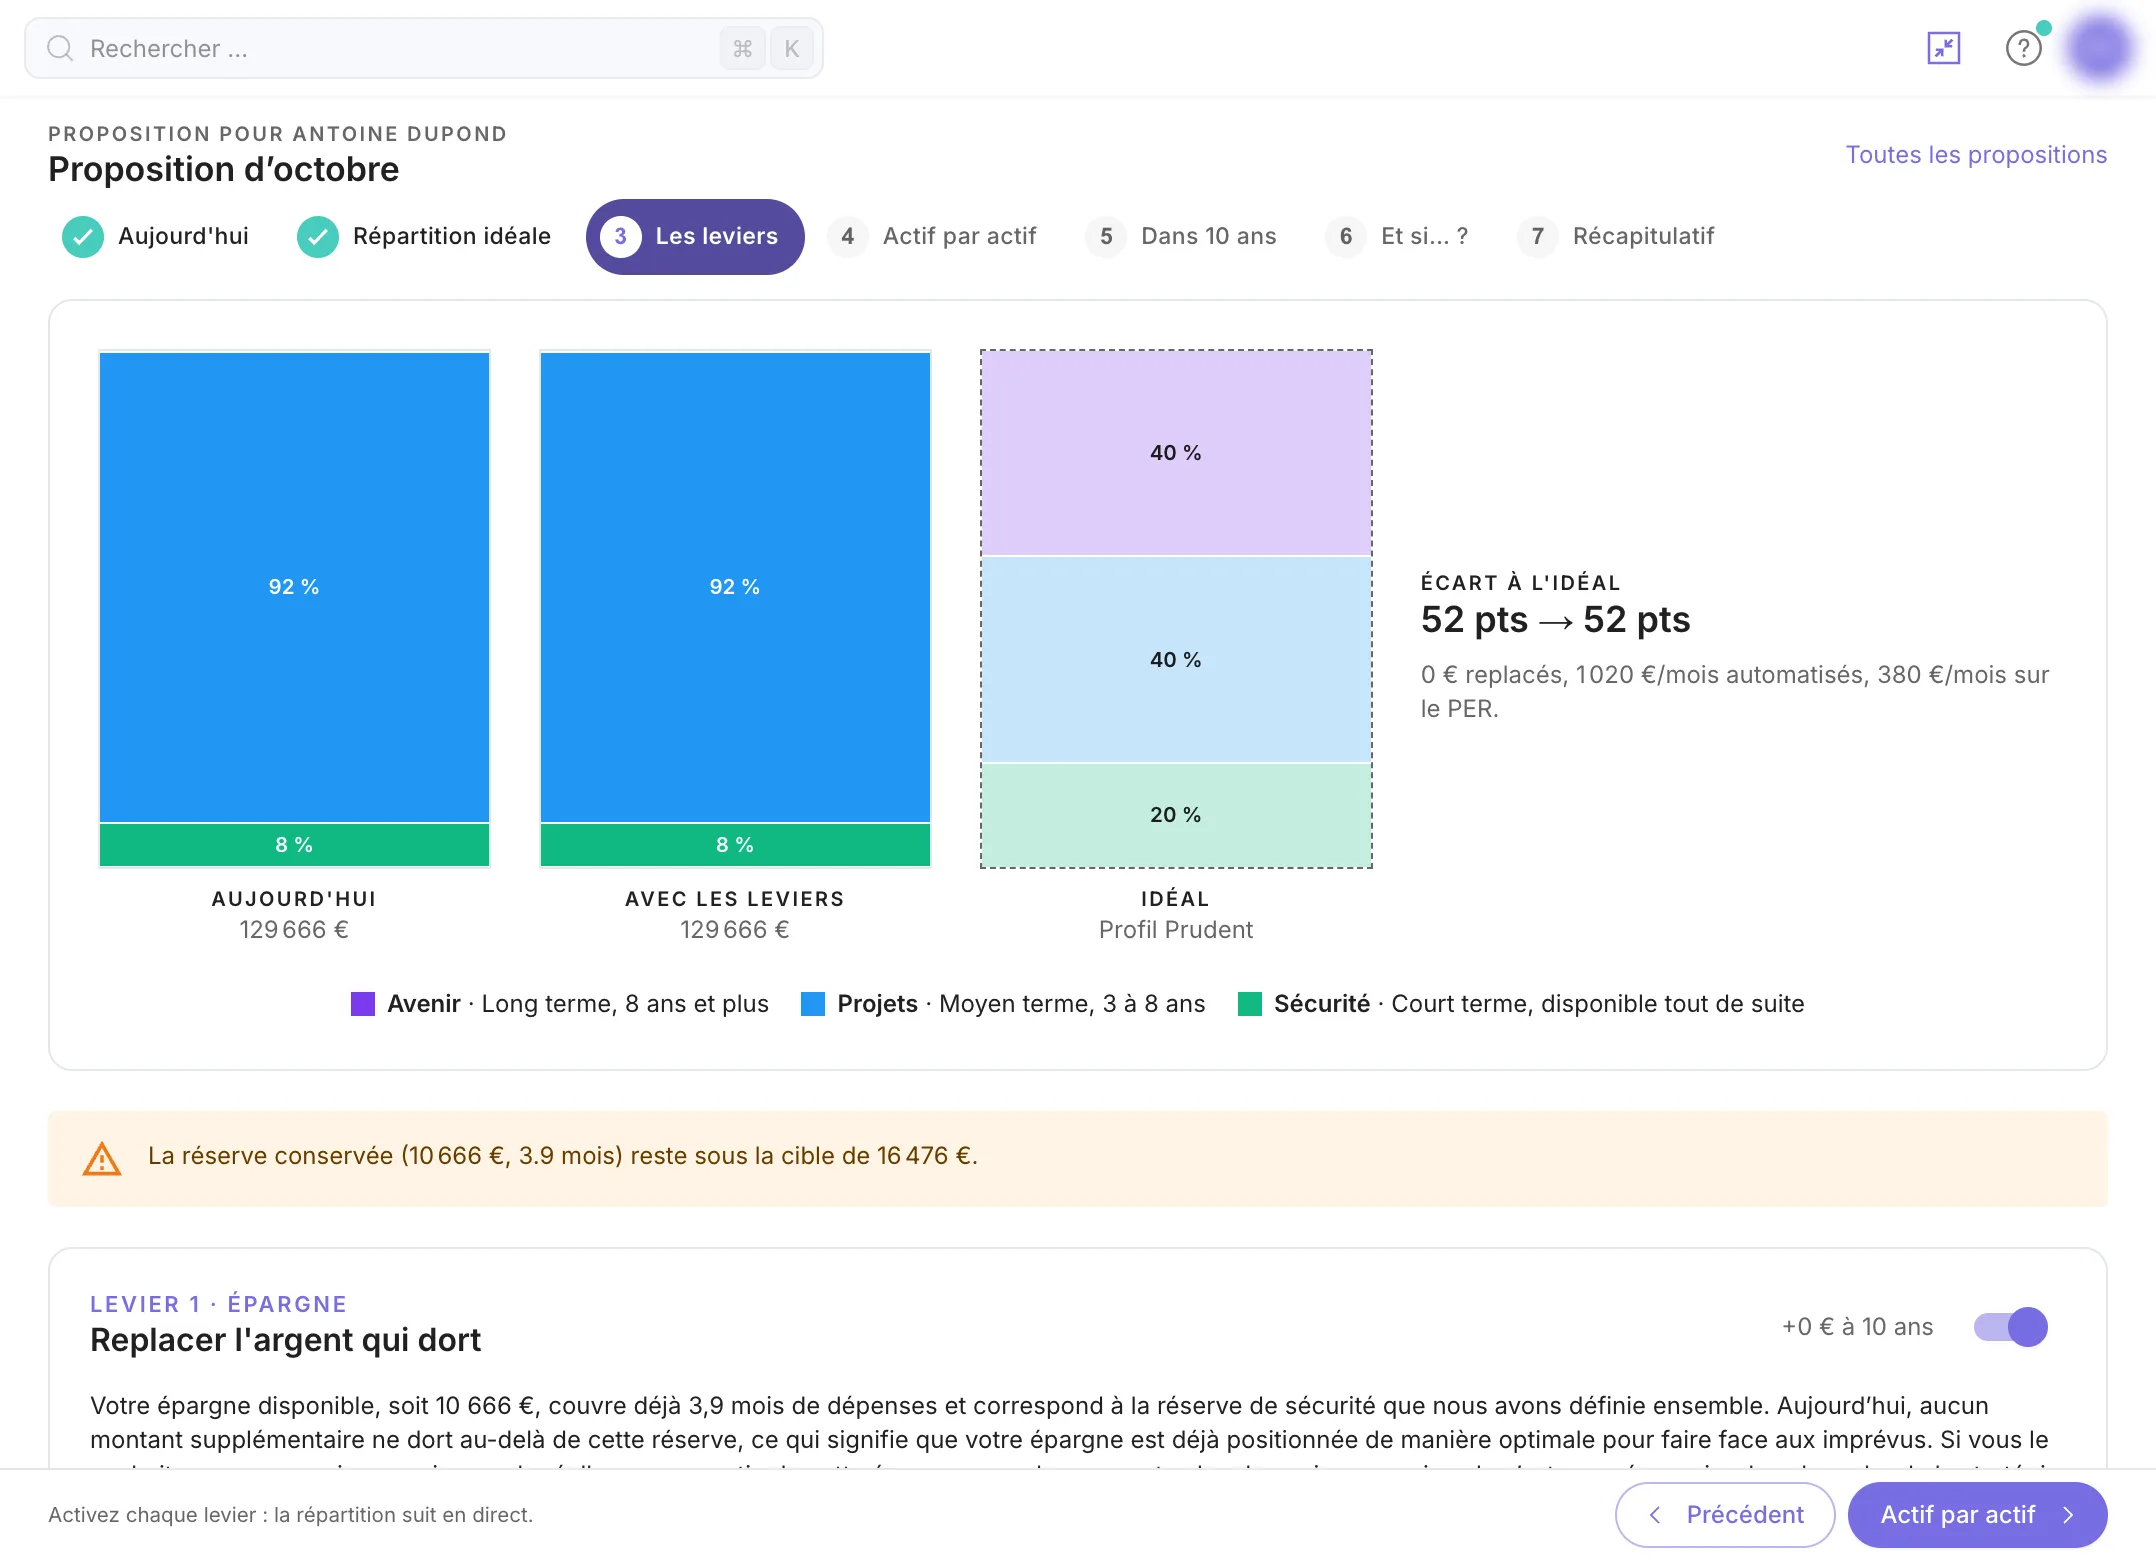Open the user avatar menu
The image size is (2156, 1560).
click(2099, 47)
